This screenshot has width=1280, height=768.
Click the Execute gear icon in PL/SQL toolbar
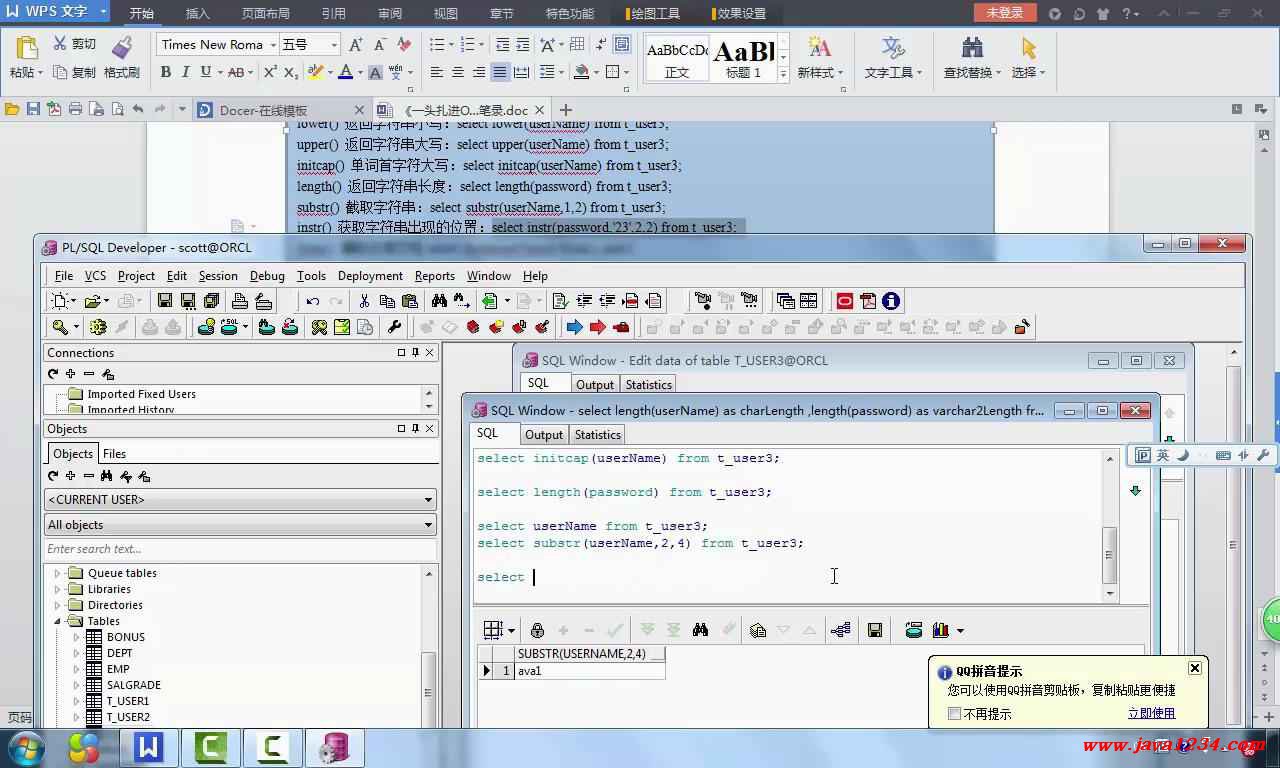pos(97,327)
